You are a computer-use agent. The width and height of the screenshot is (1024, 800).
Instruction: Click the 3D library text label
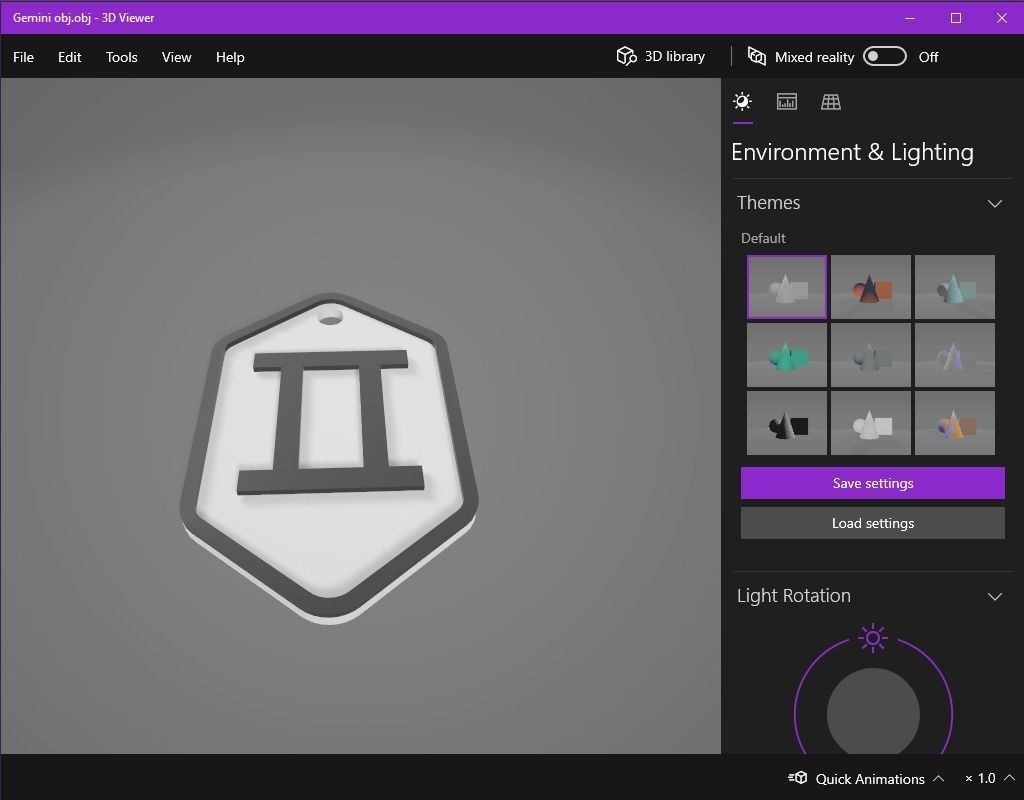[675, 56]
